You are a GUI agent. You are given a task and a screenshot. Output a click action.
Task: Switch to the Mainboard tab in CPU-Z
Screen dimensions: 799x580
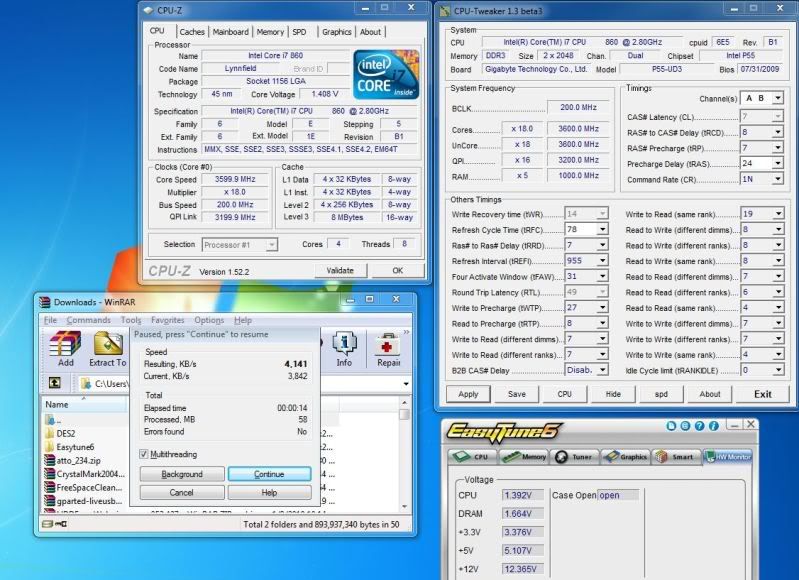coord(230,32)
